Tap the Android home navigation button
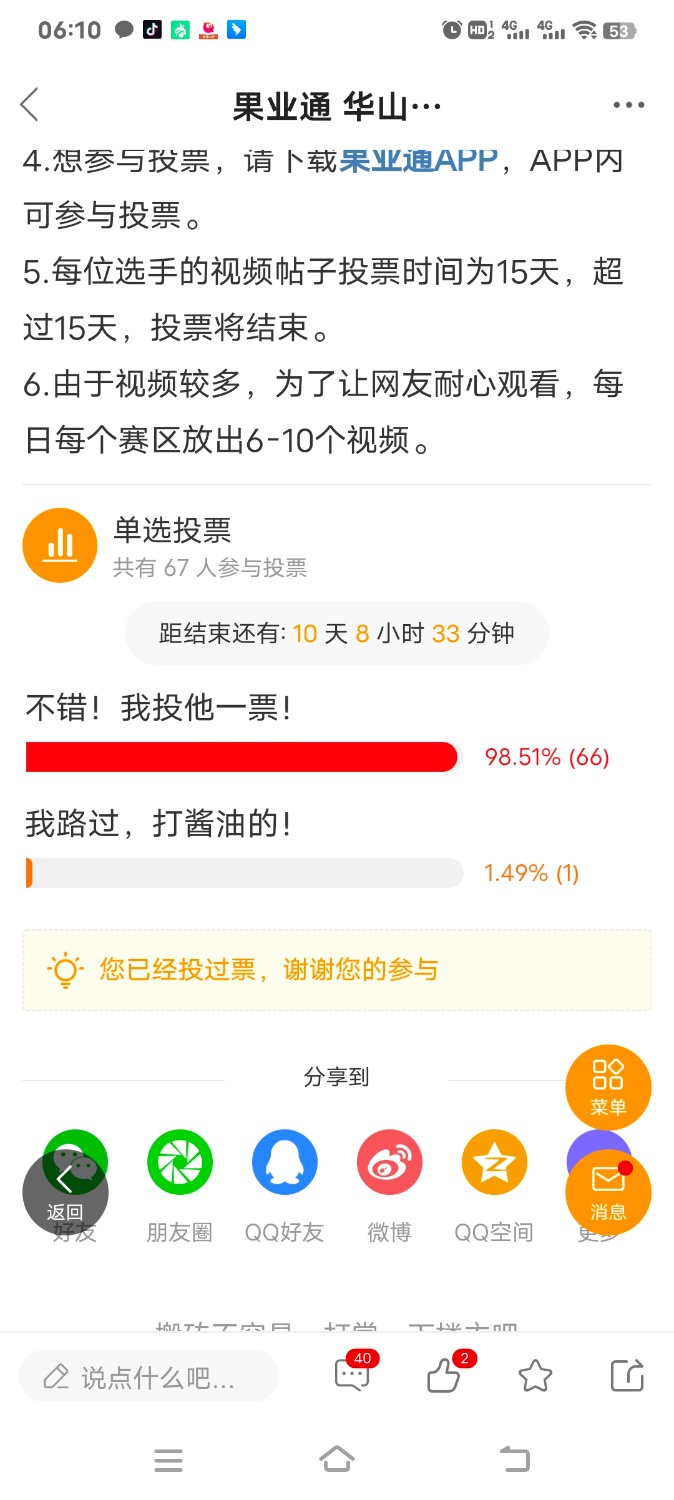The height and width of the screenshot is (1500, 674). pyautogui.click(x=337, y=1460)
